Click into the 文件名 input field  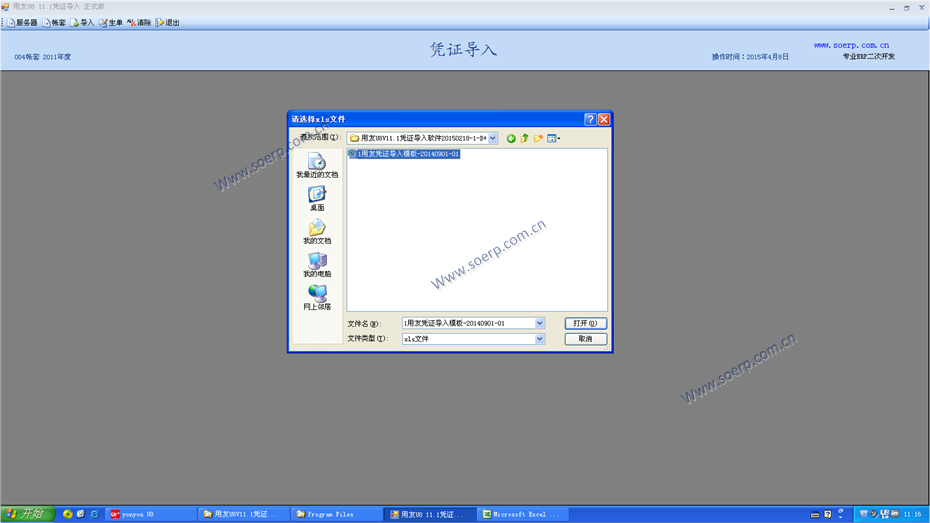pyautogui.click(x=468, y=323)
